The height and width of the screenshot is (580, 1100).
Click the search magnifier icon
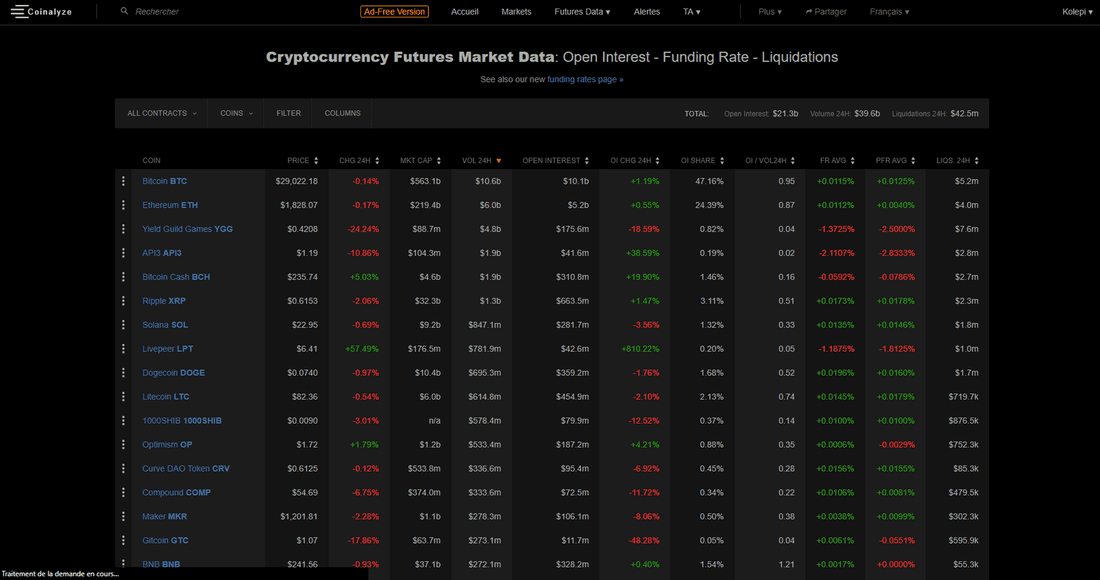click(x=124, y=11)
